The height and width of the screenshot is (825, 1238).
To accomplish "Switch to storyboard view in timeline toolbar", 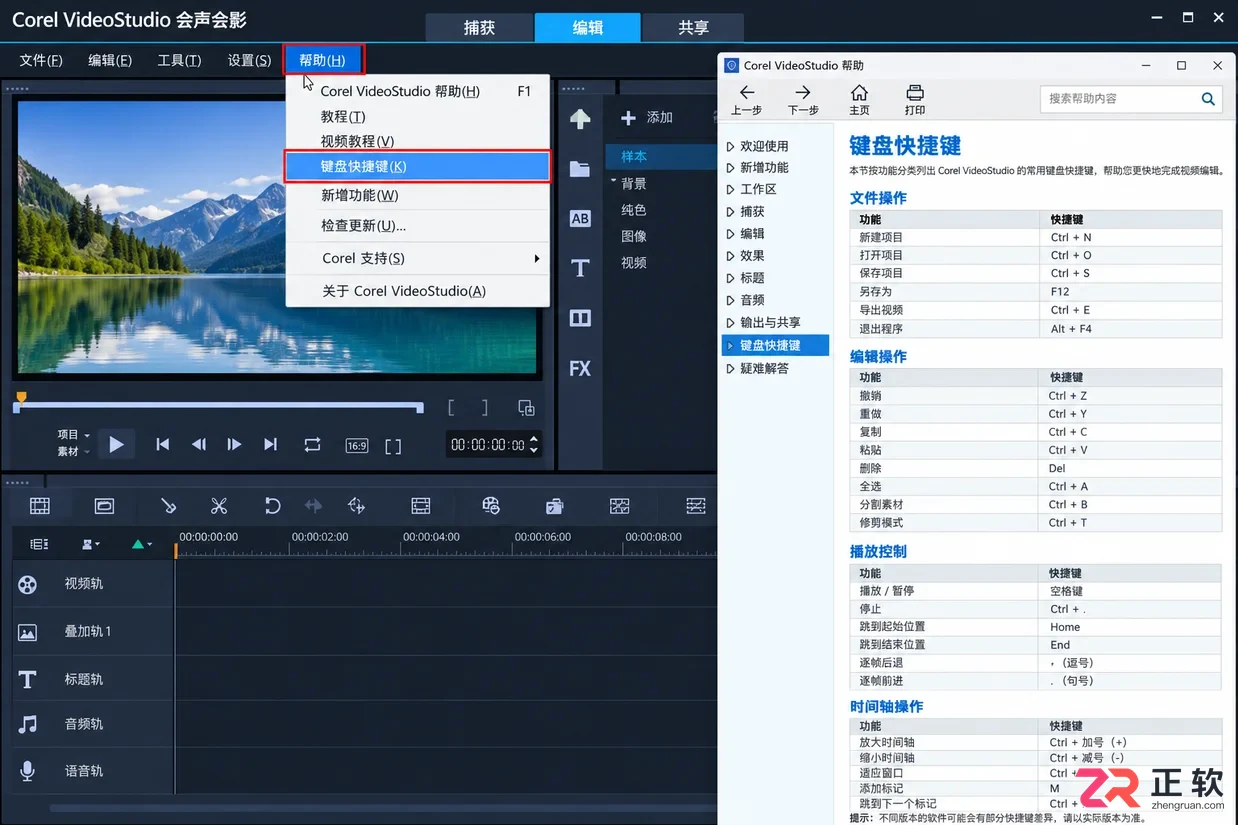I will (x=40, y=506).
